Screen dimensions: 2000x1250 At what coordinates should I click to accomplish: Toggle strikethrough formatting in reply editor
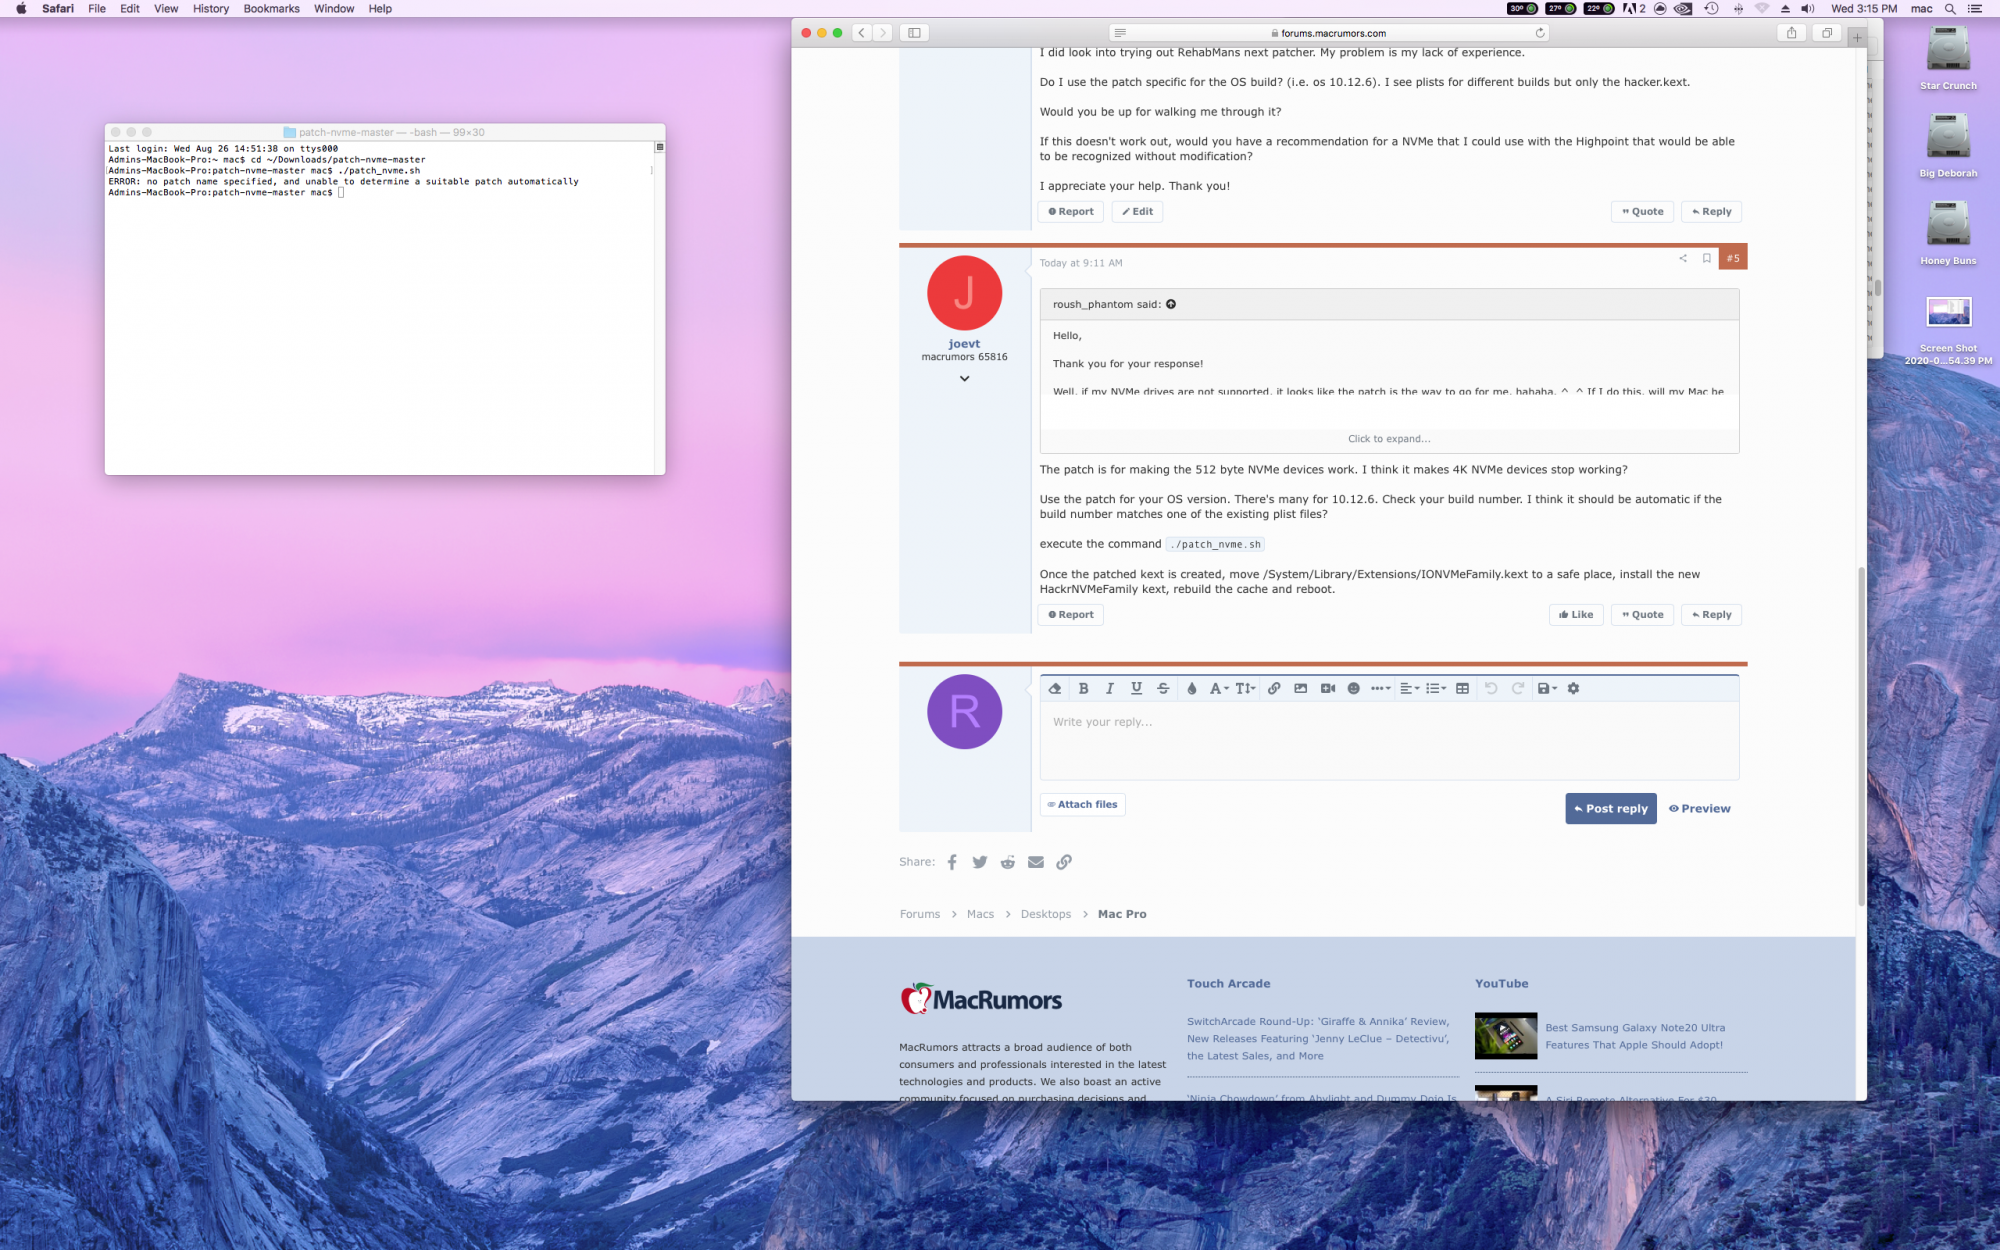1163,688
